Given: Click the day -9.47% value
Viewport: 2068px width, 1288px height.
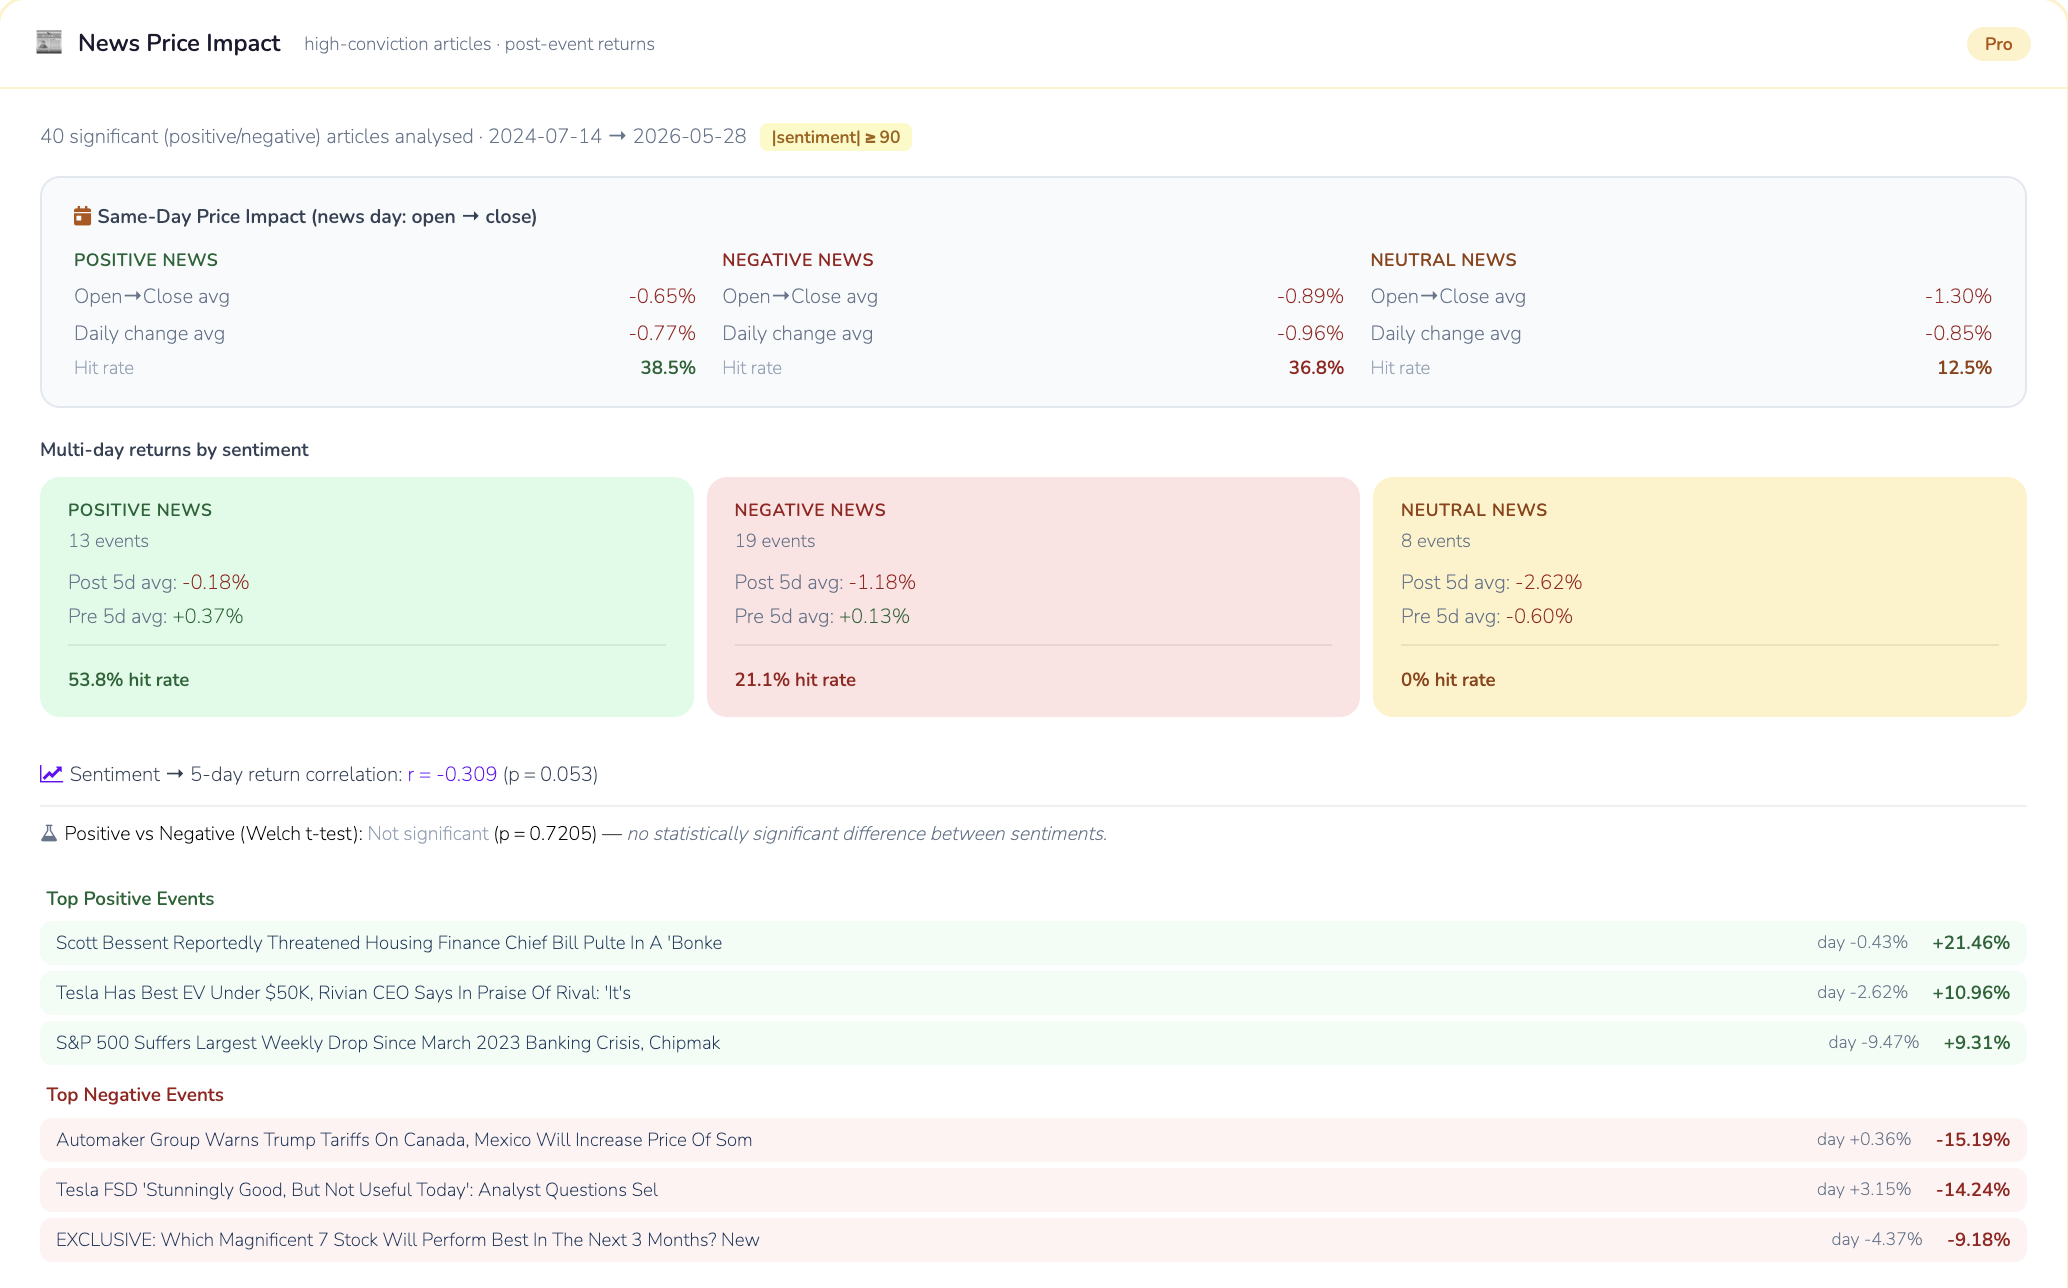Looking at the screenshot, I should (1874, 1043).
